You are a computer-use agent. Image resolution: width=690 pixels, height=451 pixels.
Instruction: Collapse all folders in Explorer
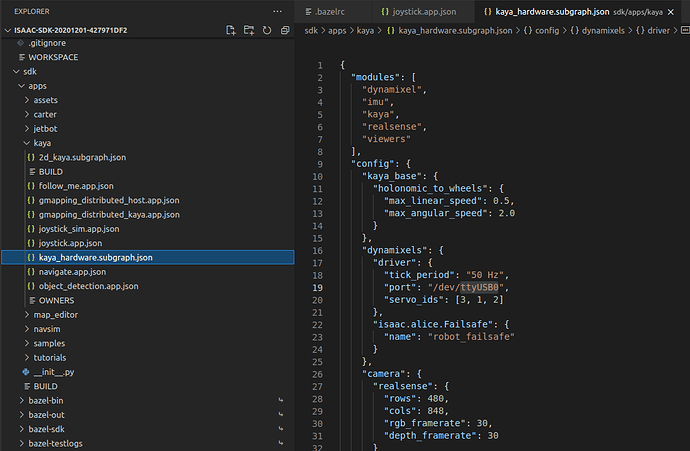coord(285,30)
